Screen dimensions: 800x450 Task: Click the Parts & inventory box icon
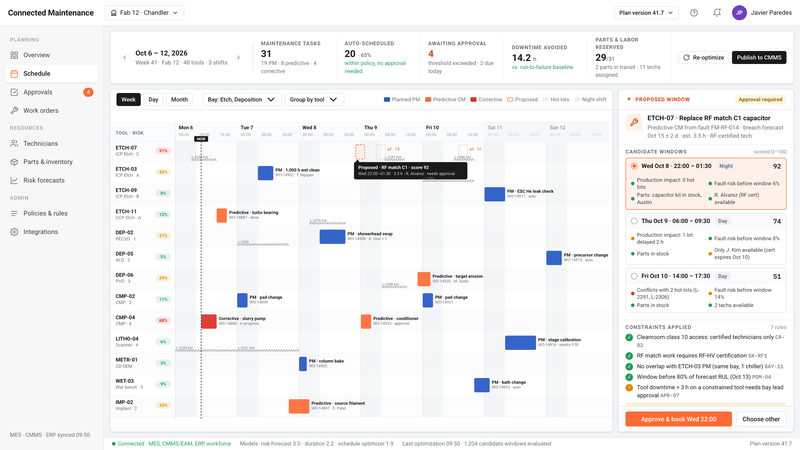pos(14,162)
